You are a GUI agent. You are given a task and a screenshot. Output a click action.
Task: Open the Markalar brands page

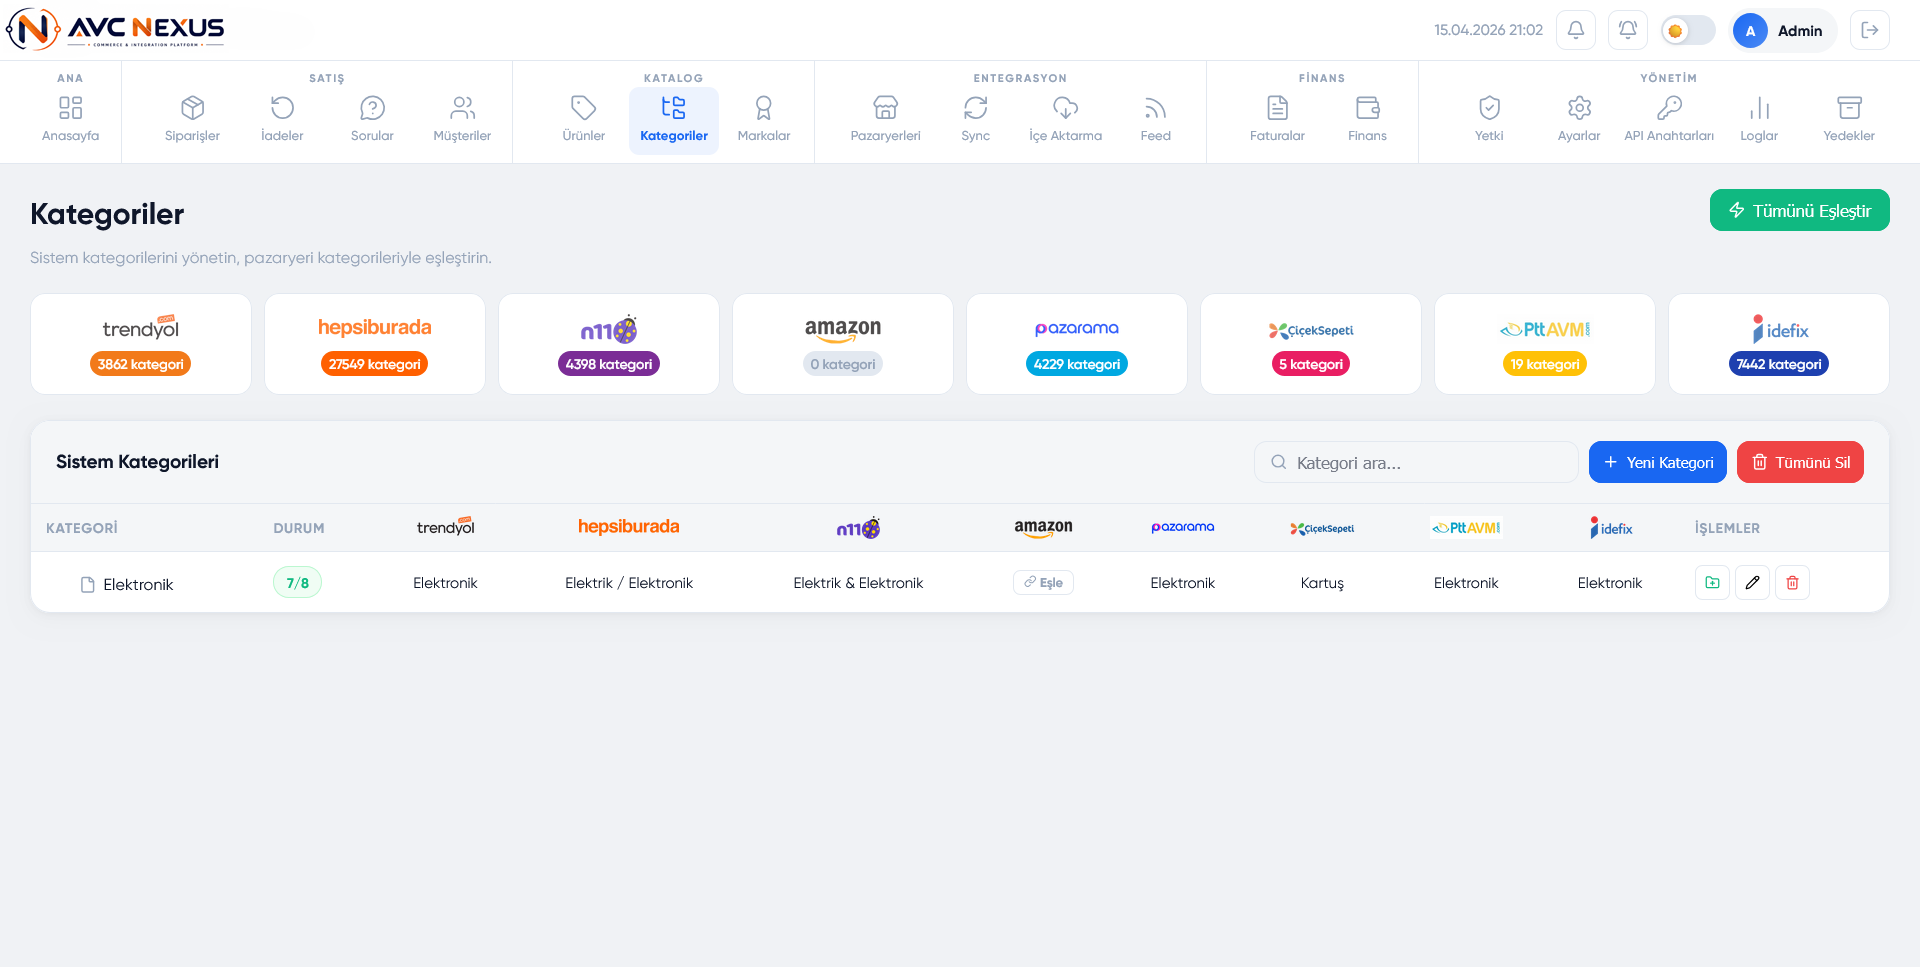[764, 120]
